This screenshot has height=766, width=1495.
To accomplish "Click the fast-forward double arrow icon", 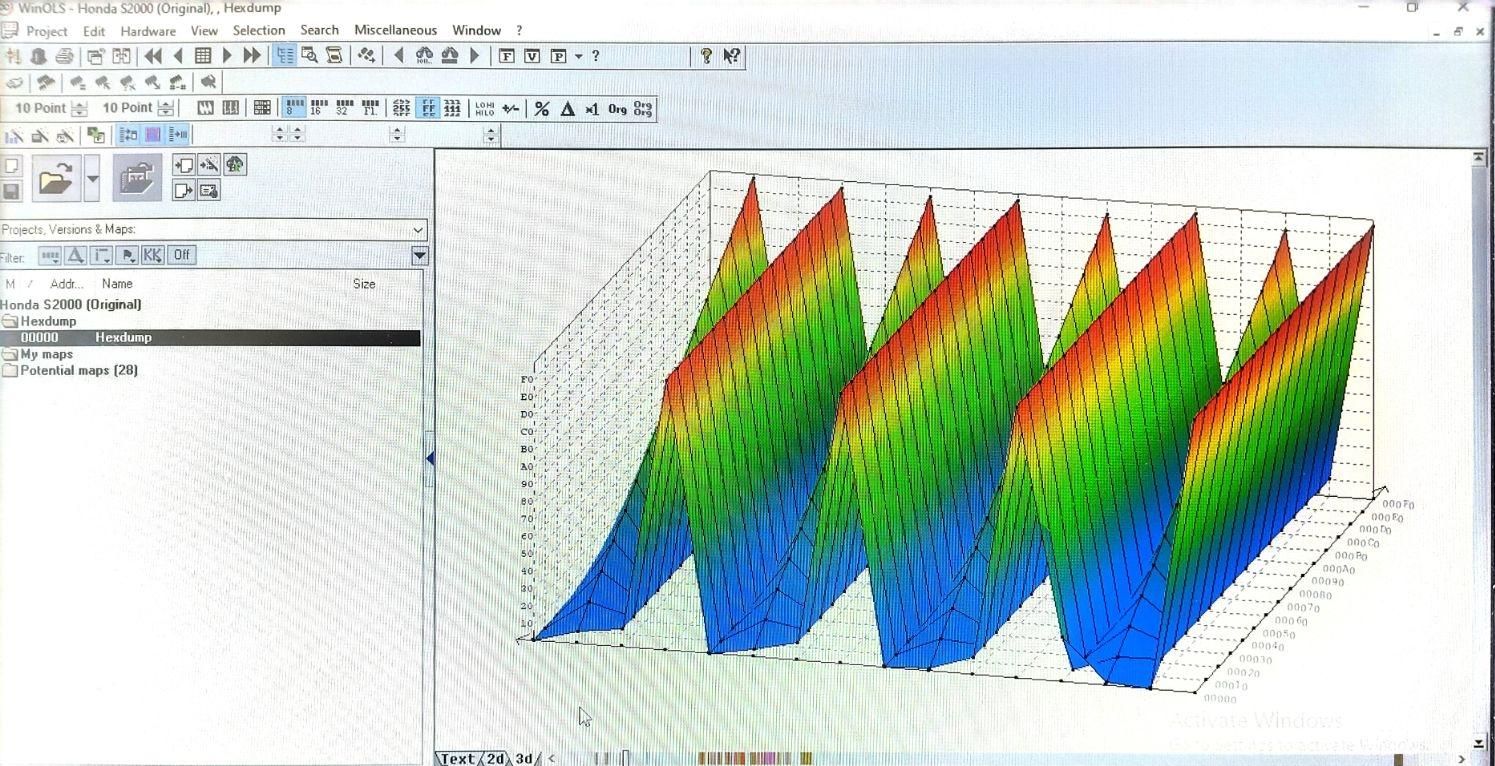I will [x=252, y=56].
